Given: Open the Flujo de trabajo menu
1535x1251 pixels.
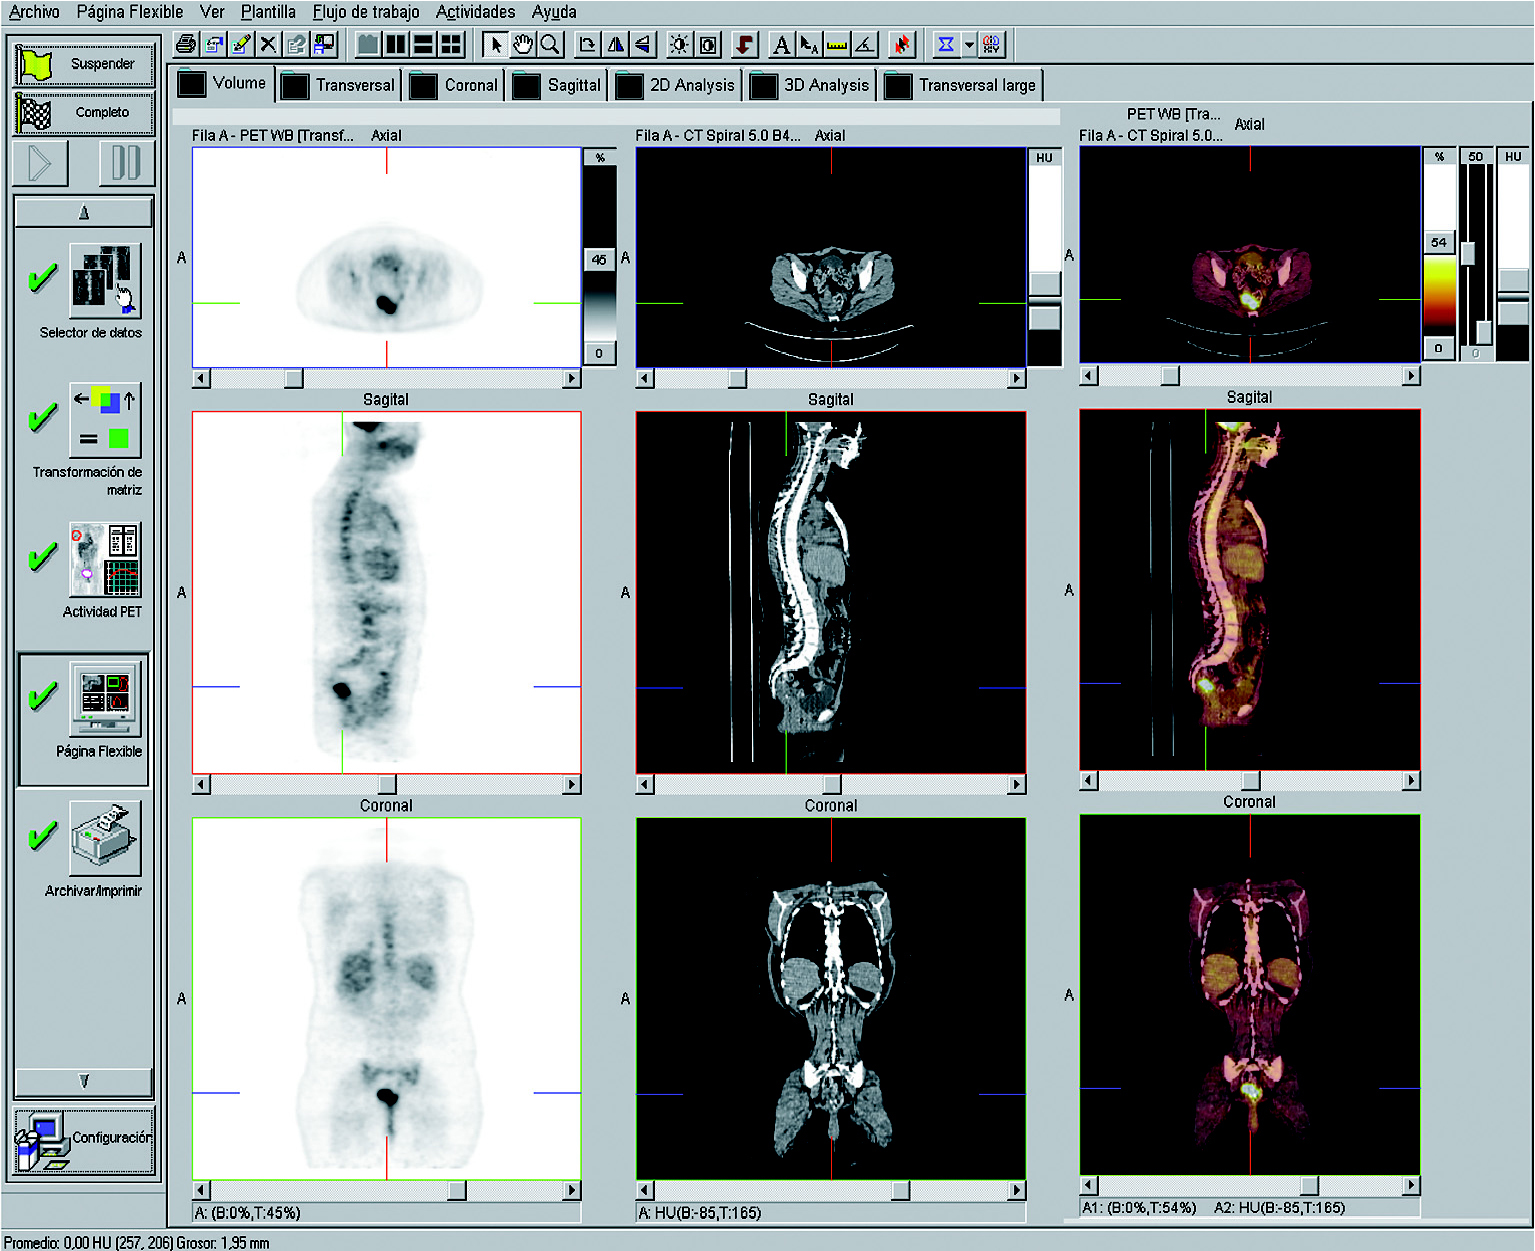Looking at the screenshot, I should pyautogui.click(x=366, y=12).
